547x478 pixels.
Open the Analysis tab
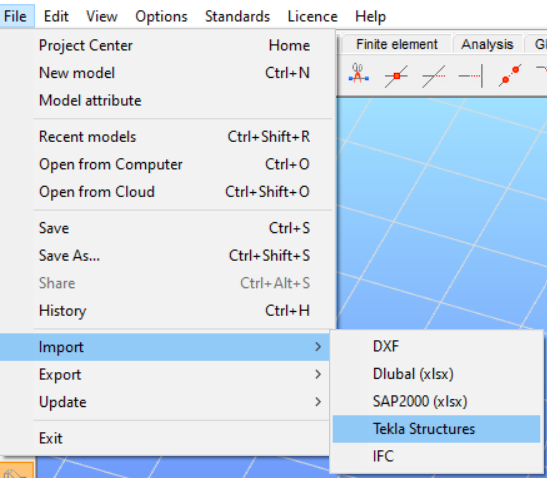tap(487, 44)
